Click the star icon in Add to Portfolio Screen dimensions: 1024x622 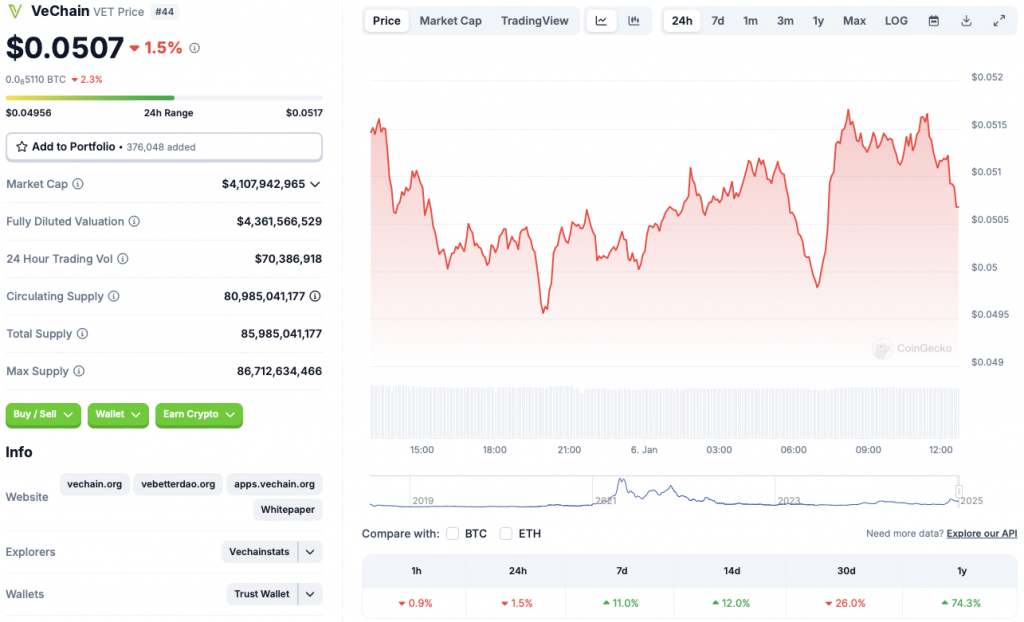[x=22, y=146]
